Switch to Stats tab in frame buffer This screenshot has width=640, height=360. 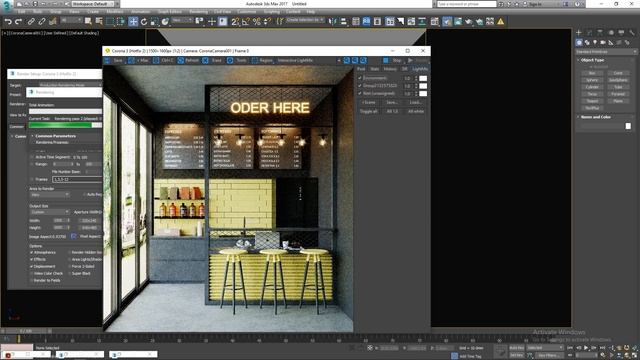point(374,69)
